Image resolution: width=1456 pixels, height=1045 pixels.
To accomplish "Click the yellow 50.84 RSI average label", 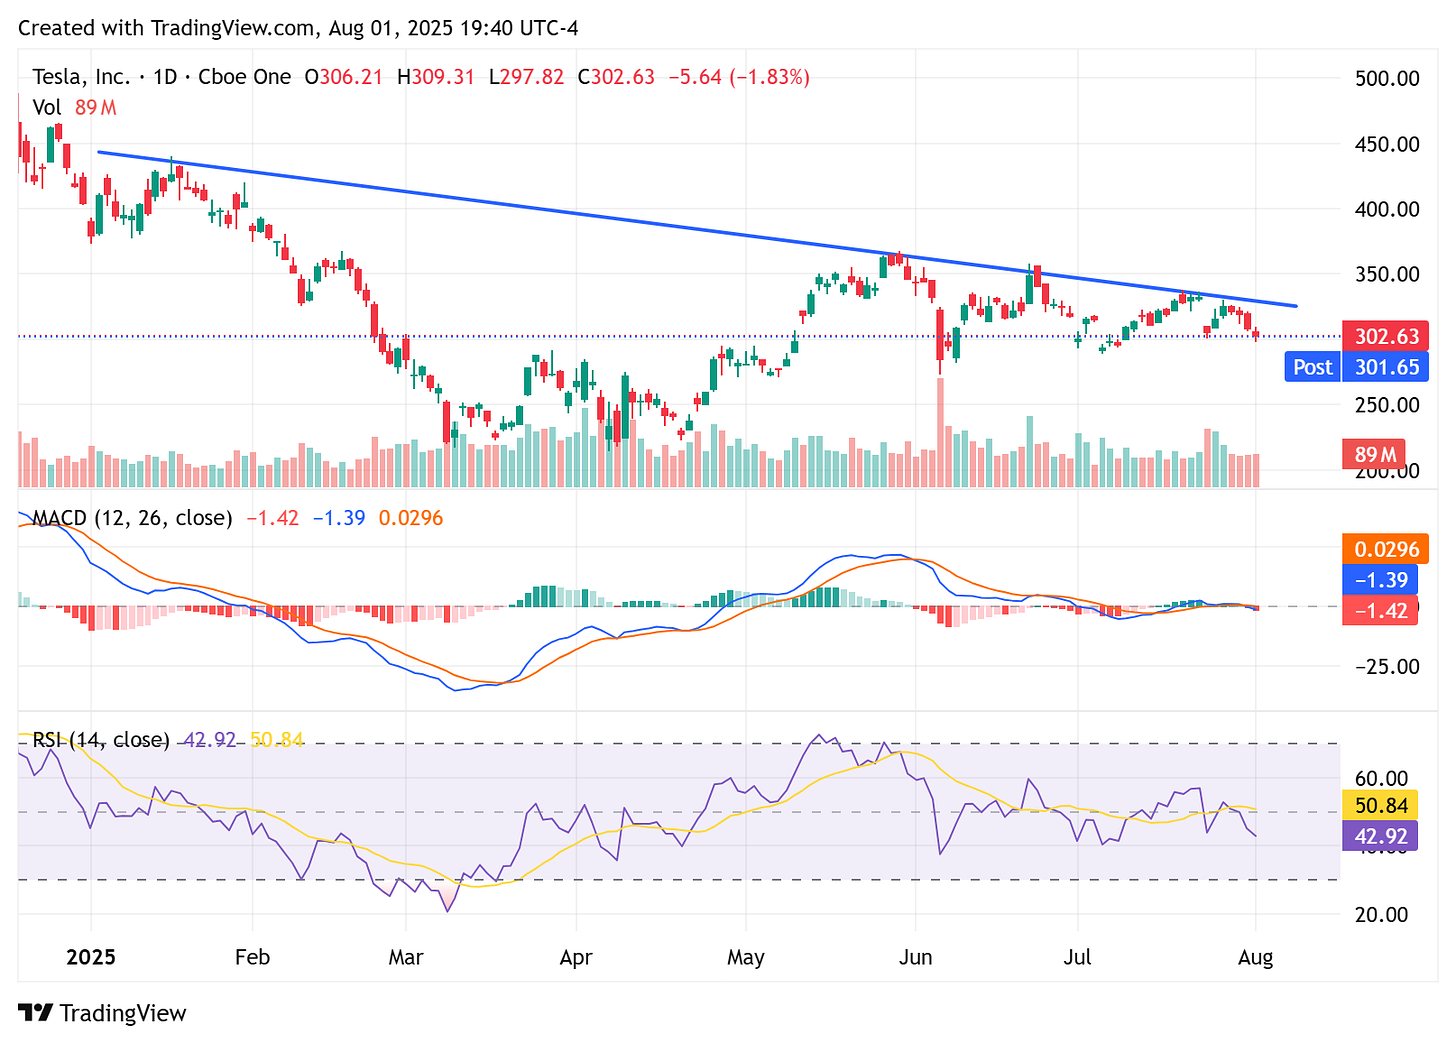I will [1381, 805].
